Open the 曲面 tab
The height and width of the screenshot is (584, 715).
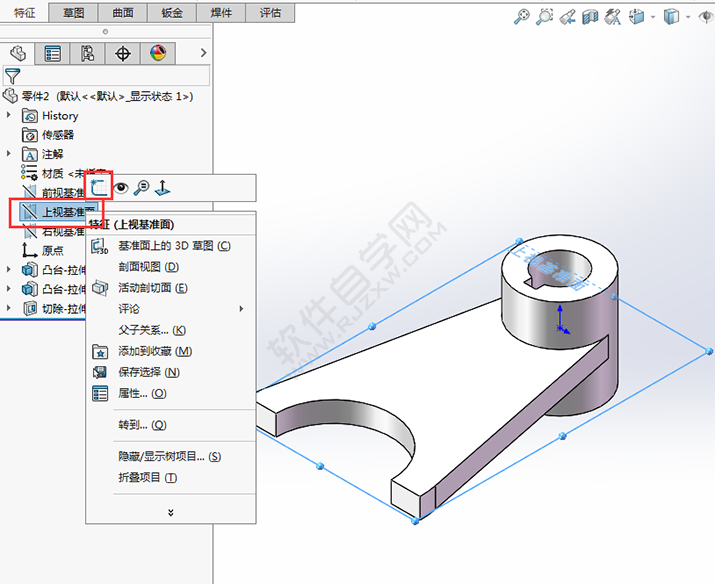123,13
